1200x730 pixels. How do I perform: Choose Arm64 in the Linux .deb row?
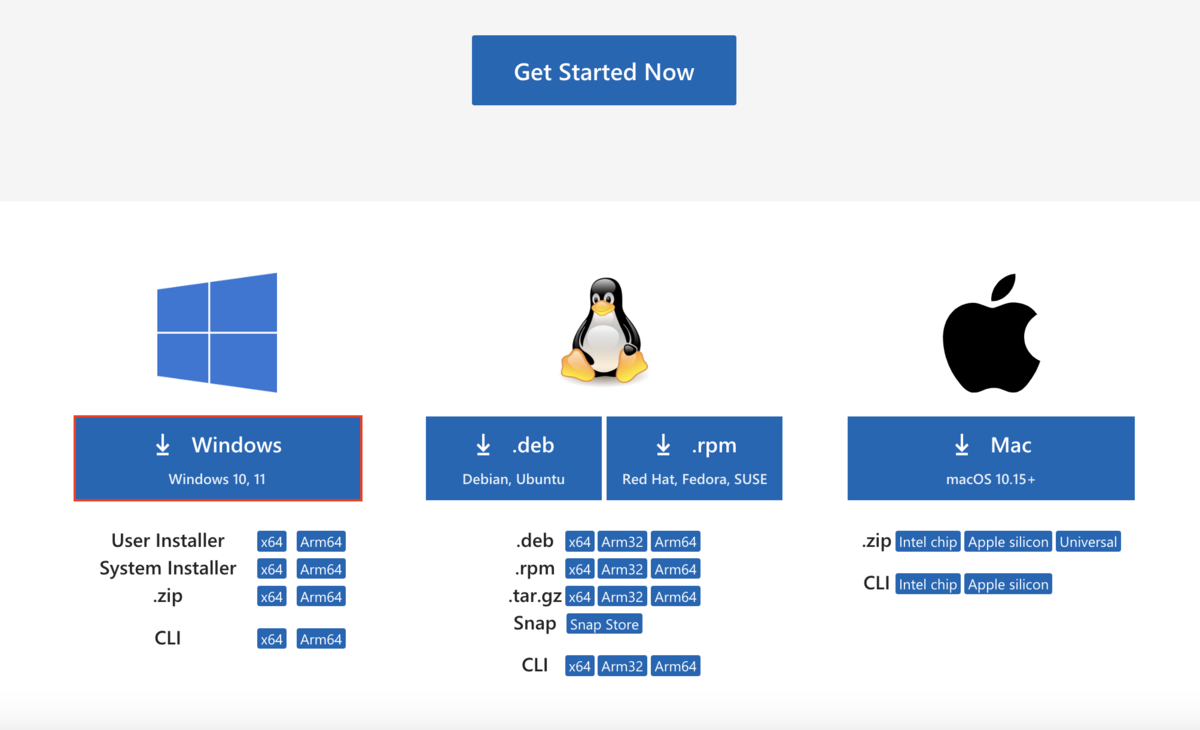(x=675, y=542)
